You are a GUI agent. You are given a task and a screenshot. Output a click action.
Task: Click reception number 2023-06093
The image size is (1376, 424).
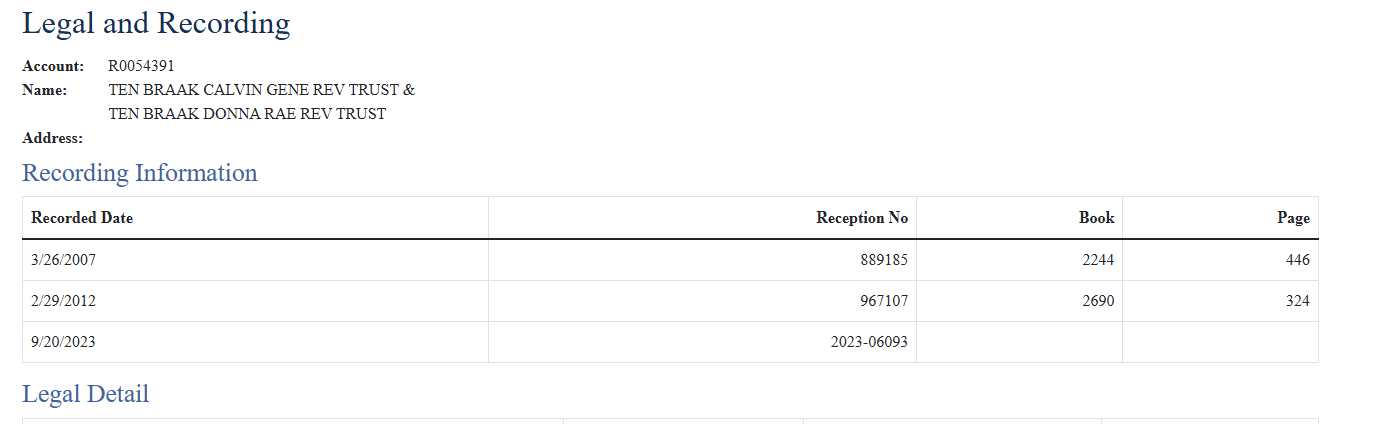pos(869,342)
